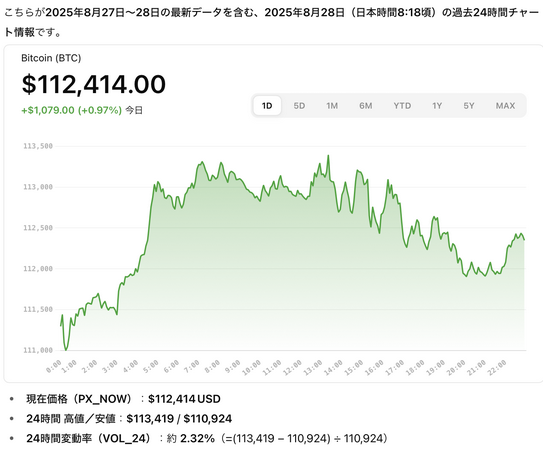Click the chart line's rightmost end point
The image size is (543, 450).
pos(524,240)
